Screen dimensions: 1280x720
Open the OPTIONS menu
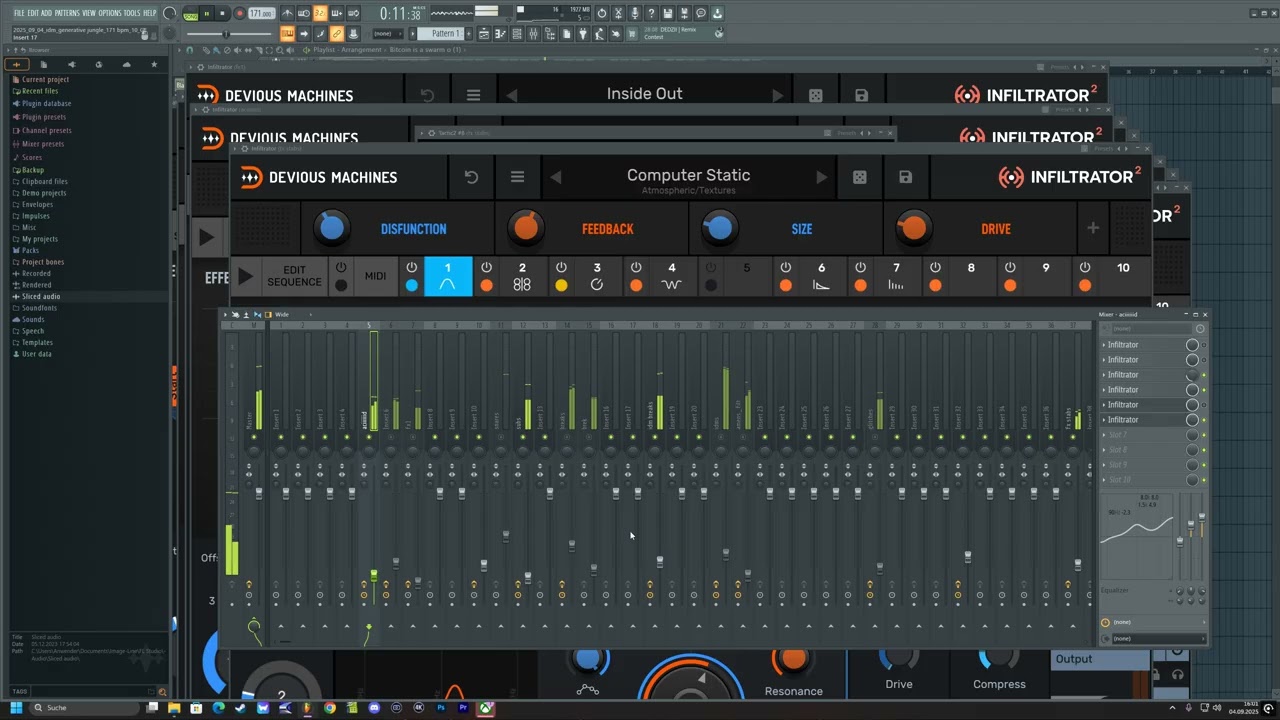(x=109, y=13)
